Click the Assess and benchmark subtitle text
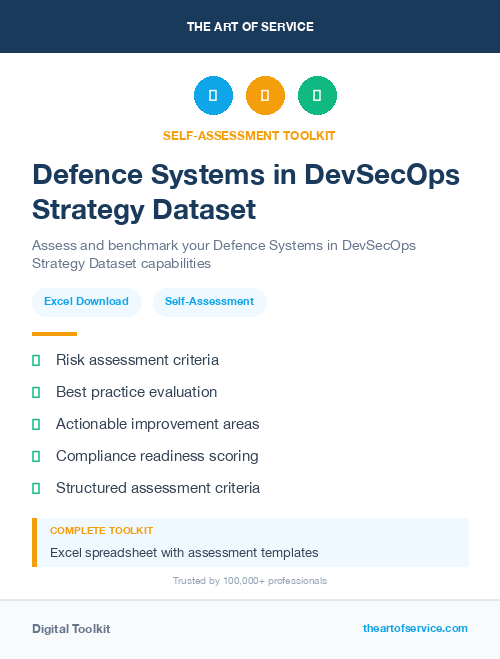Image resolution: width=500 pixels, height=659 pixels. [x=224, y=254]
